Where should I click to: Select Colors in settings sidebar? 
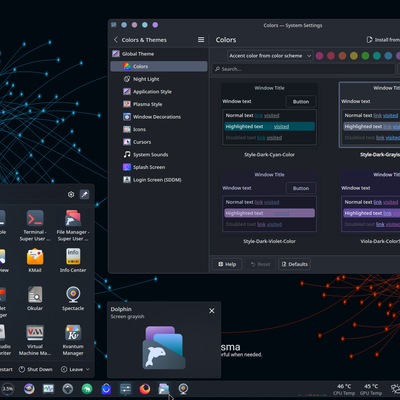click(159, 66)
